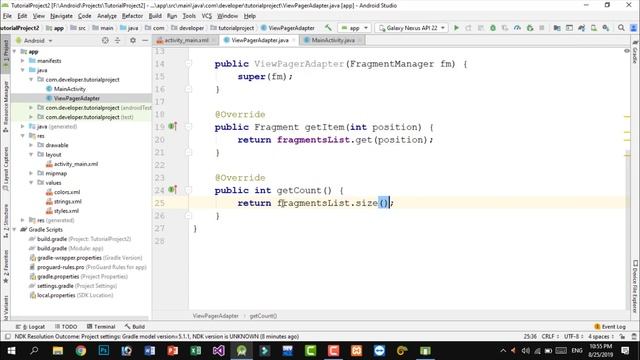Screen dimensions: 640x360
Task: Click the Android Studio taskbar icon
Action: pos(241,350)
